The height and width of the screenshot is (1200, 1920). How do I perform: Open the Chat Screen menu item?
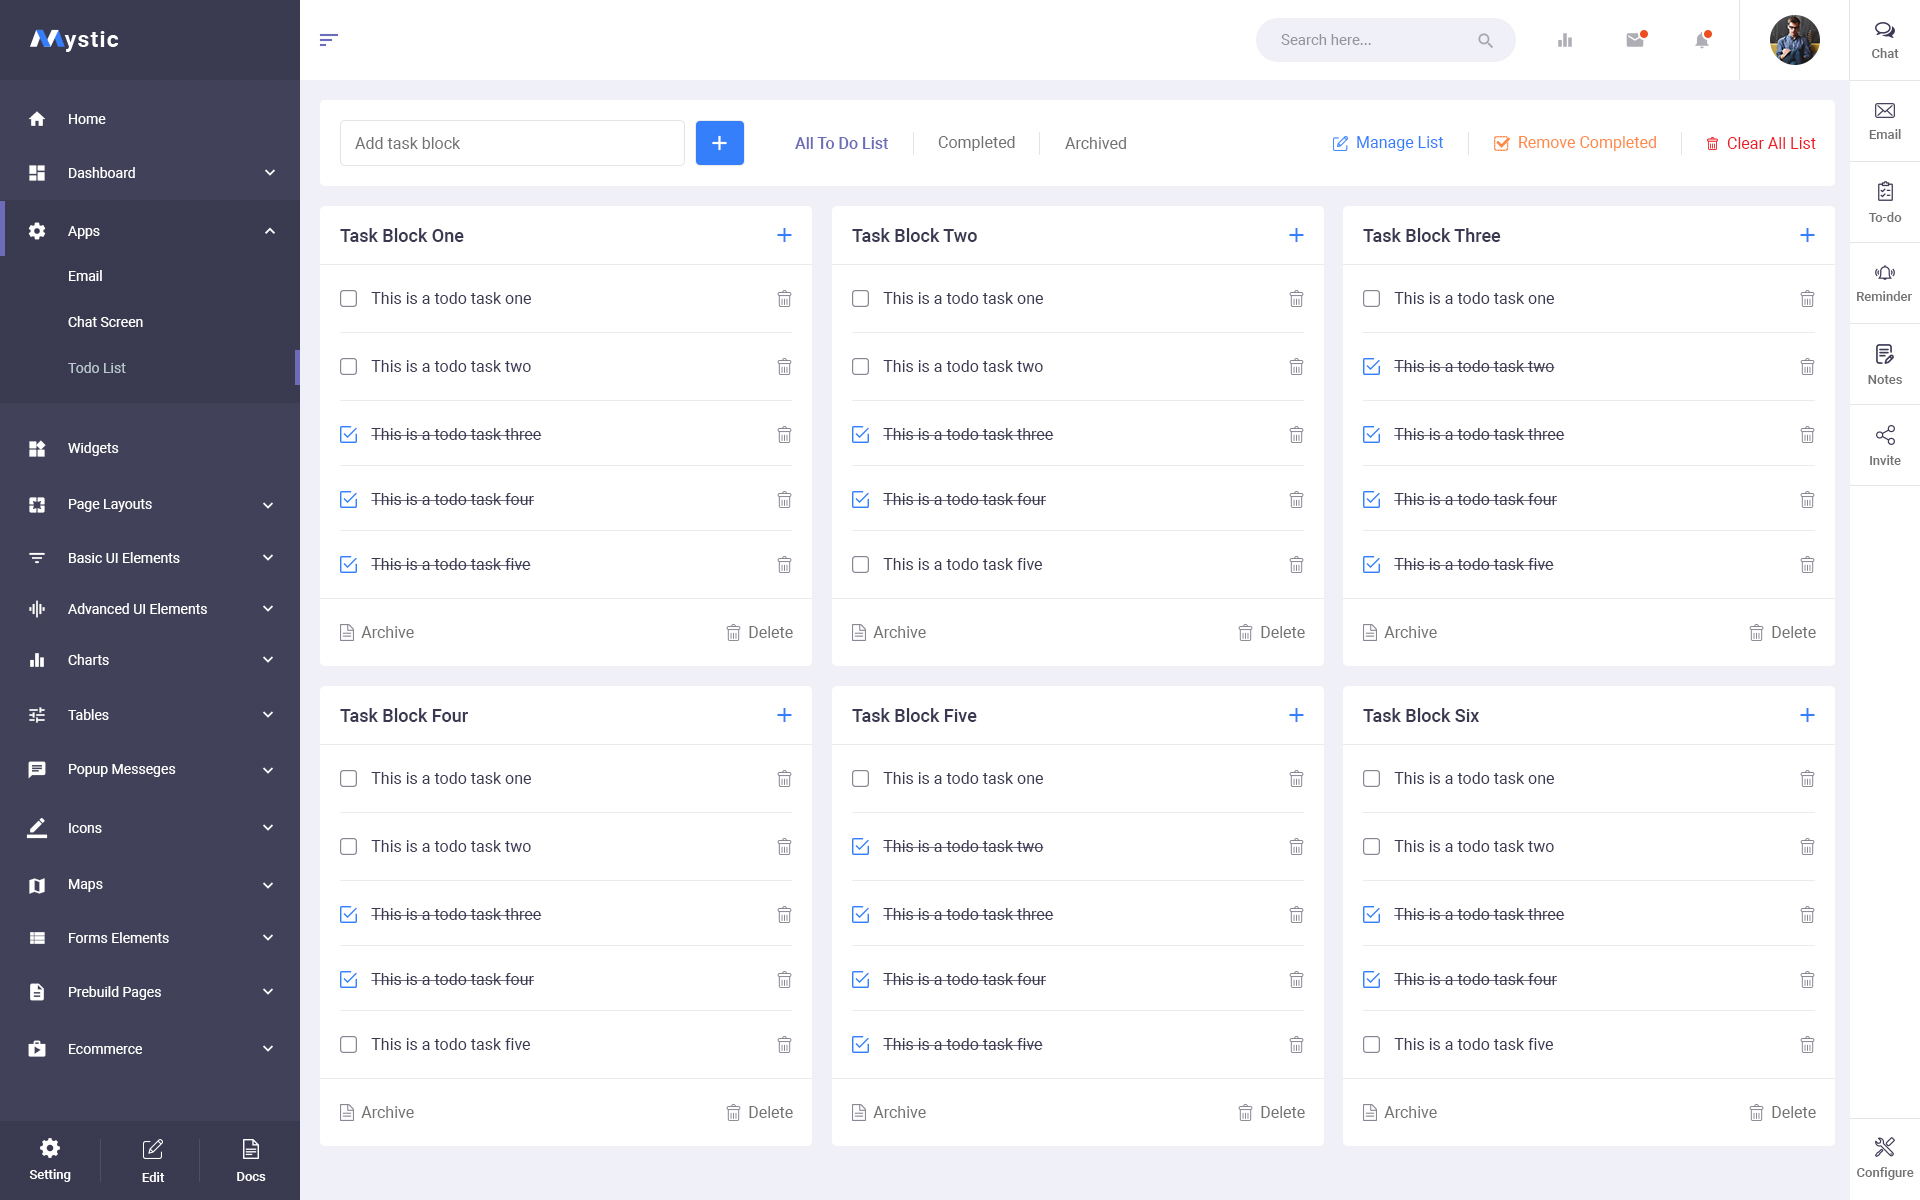tap(105, 322)
